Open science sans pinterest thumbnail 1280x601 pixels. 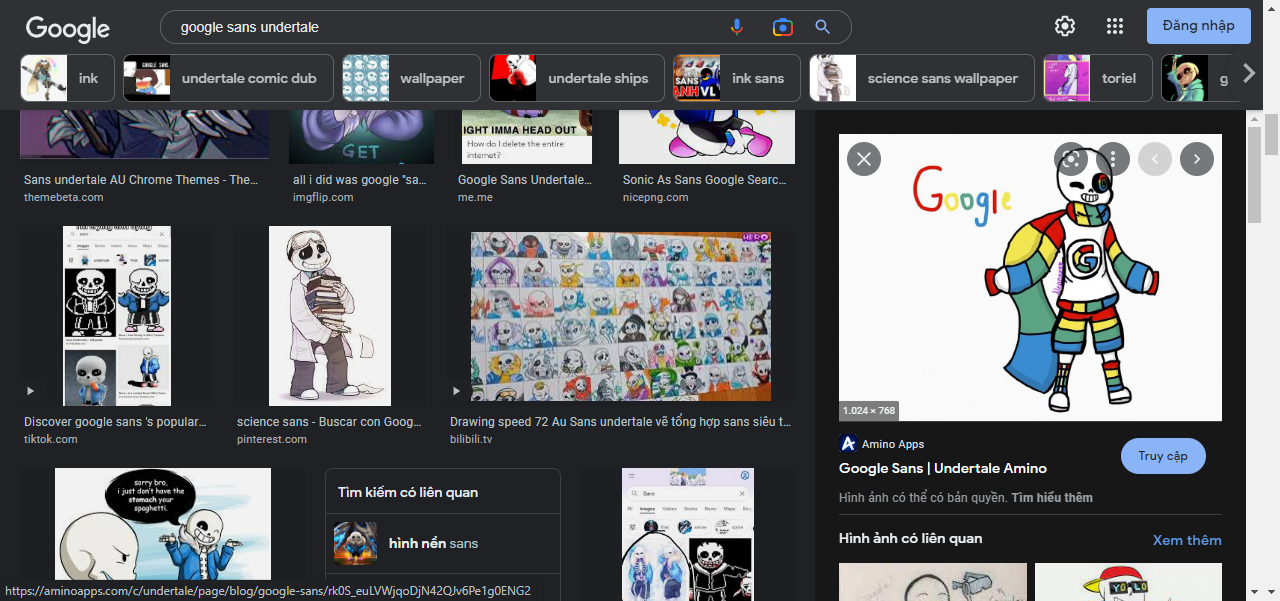click(330, 316)
